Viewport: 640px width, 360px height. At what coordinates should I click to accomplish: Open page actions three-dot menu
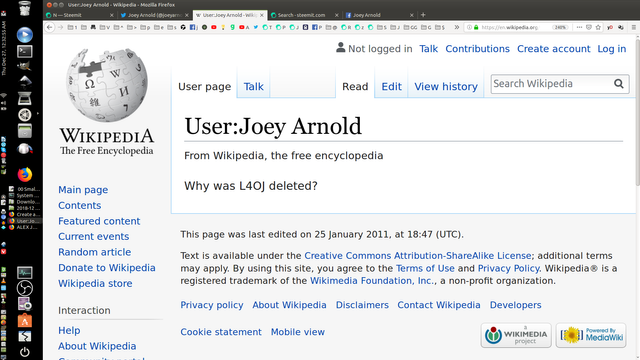click(x=579, y=27)
